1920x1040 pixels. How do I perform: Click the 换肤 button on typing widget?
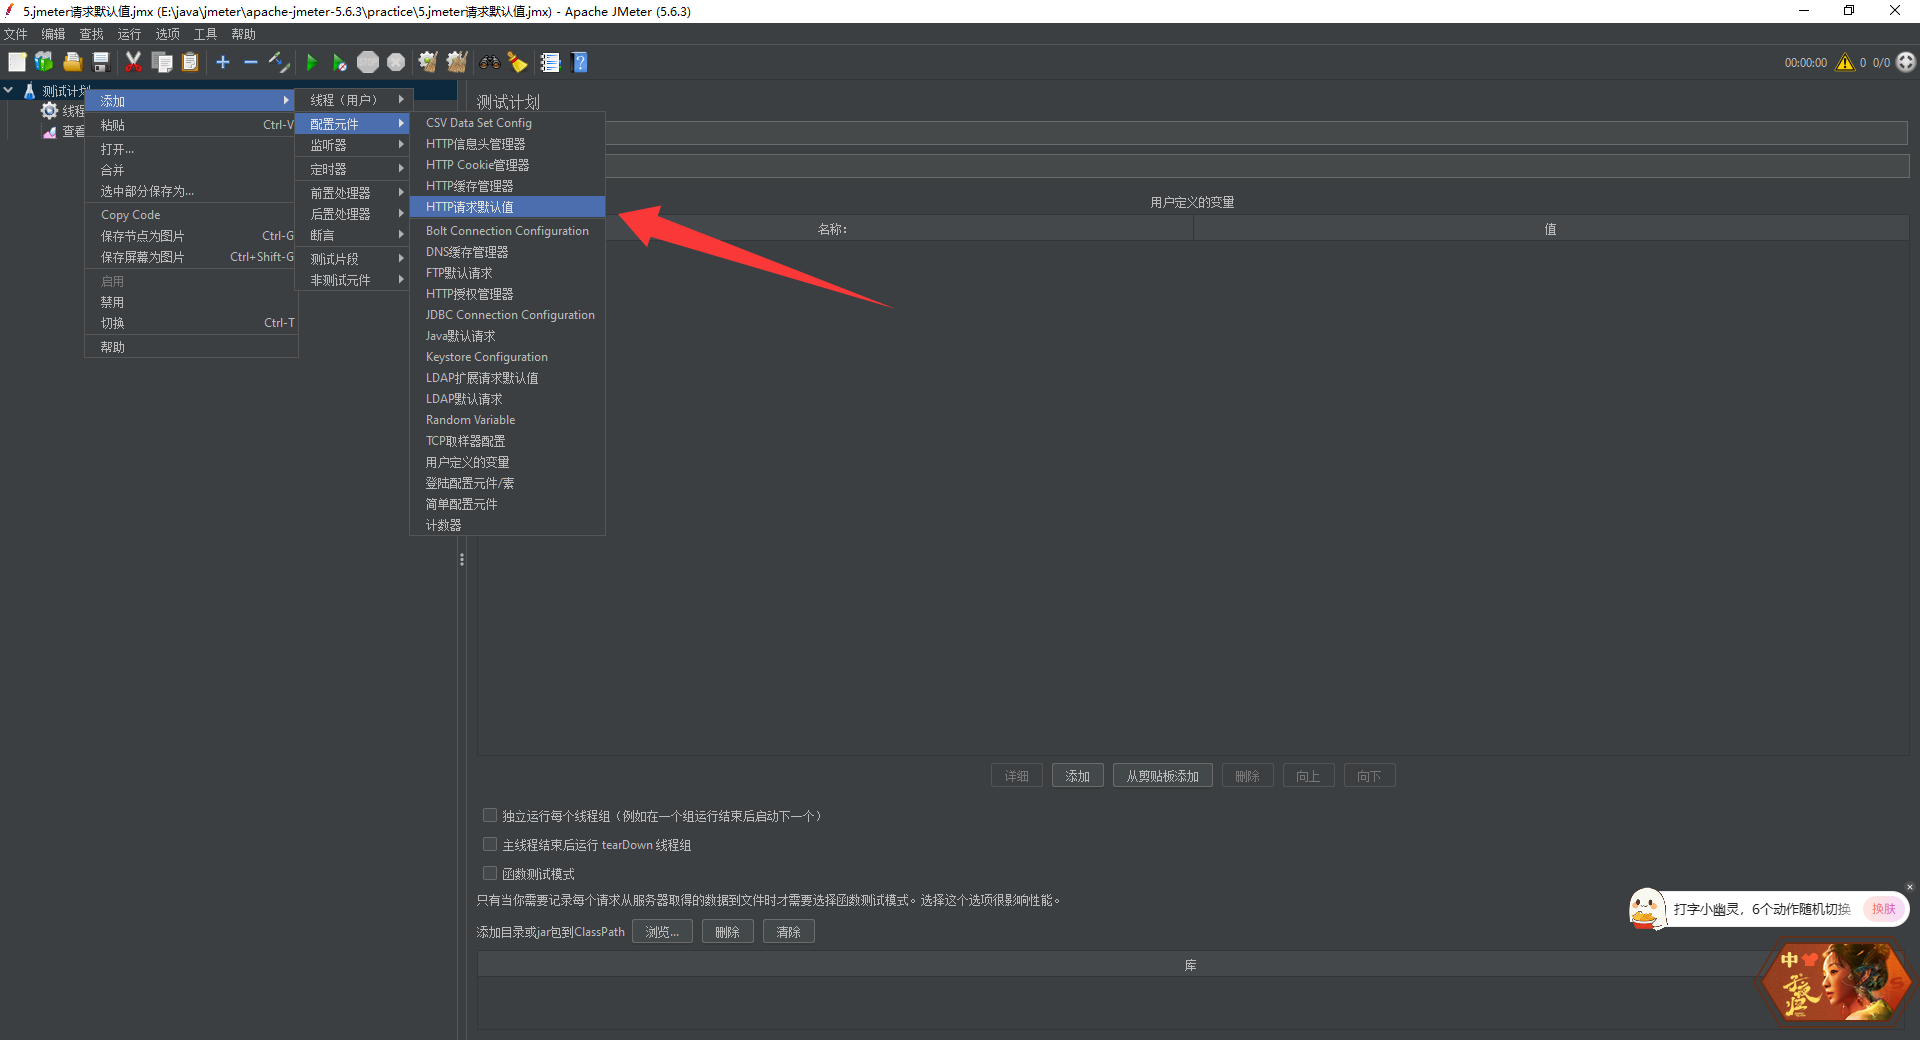1884,909
